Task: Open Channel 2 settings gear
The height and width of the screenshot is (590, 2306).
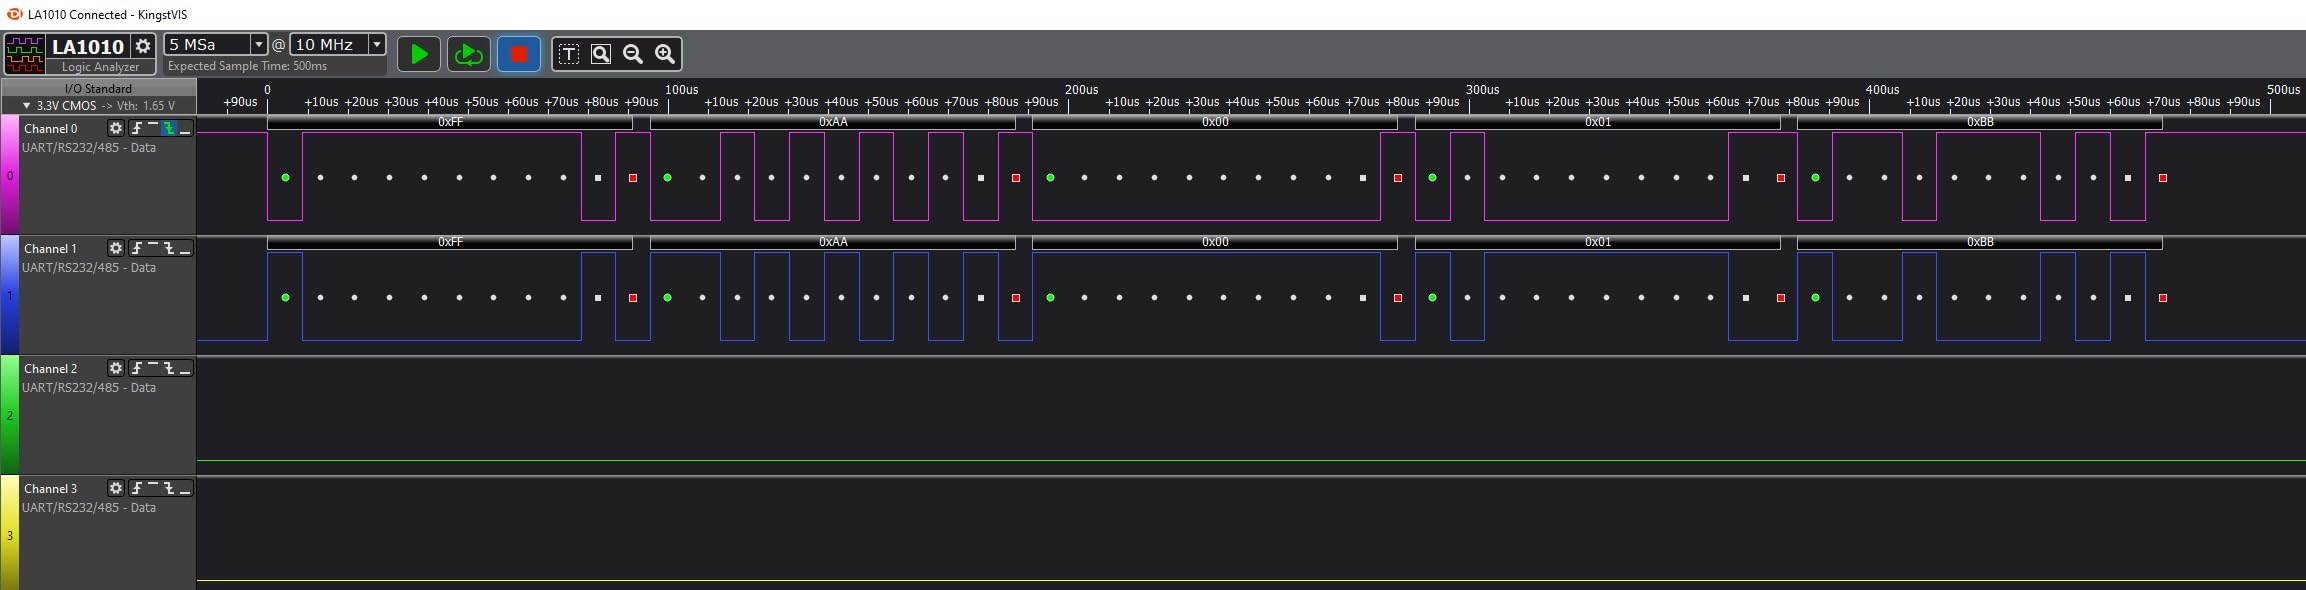Action: pos(116,368)
